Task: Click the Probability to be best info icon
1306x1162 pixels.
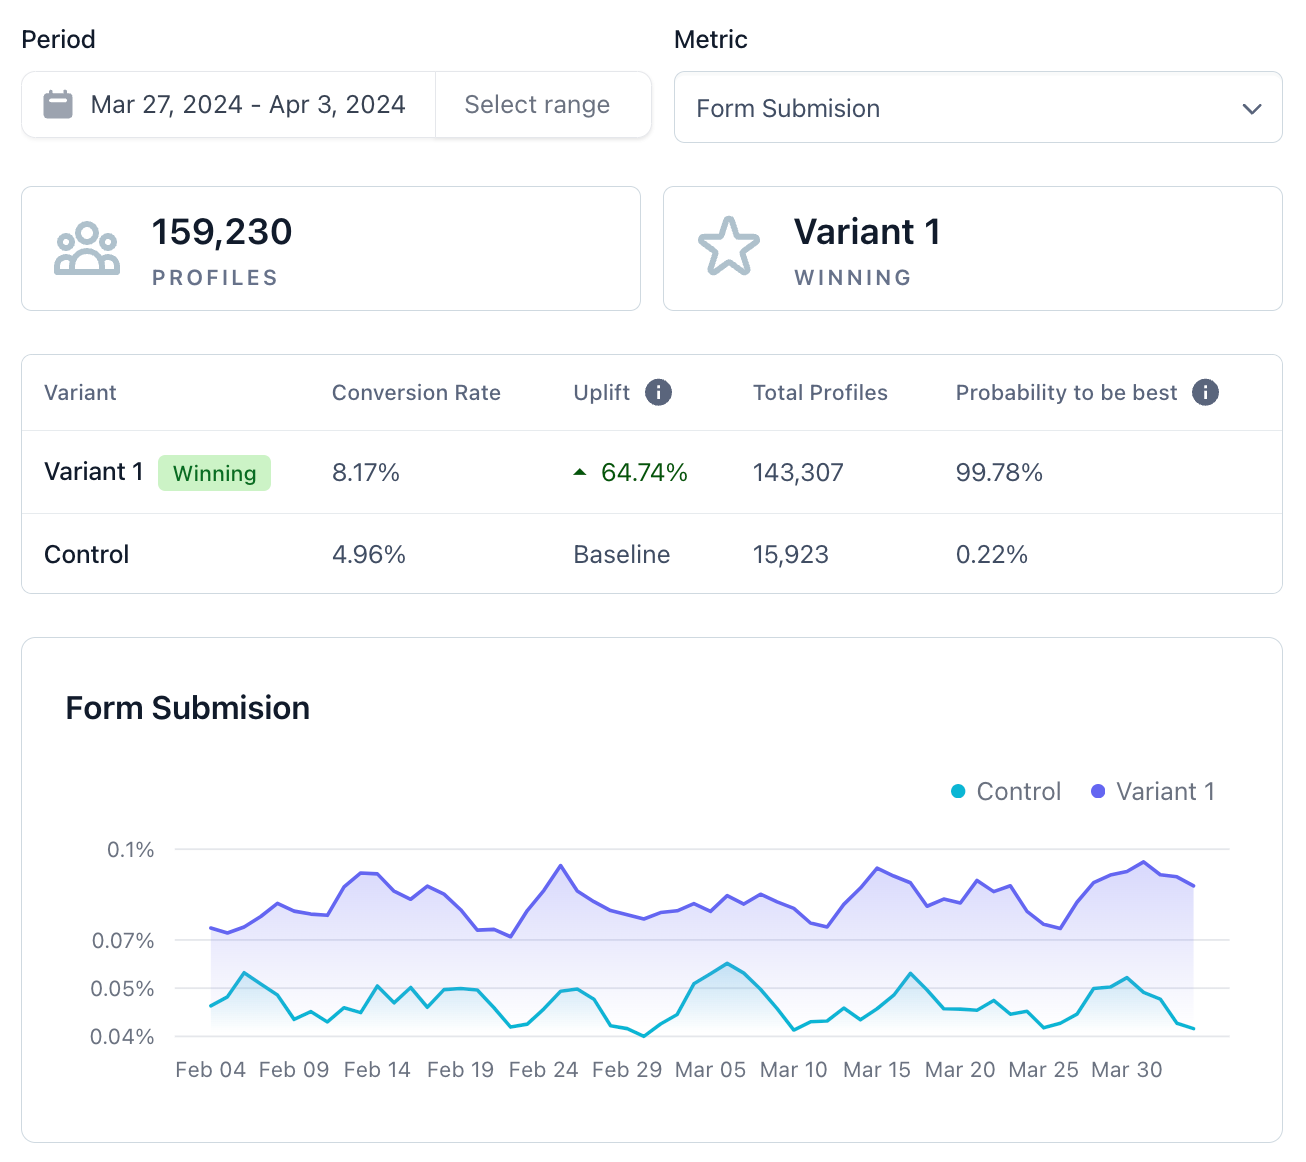Action: tap(1205, 392)
